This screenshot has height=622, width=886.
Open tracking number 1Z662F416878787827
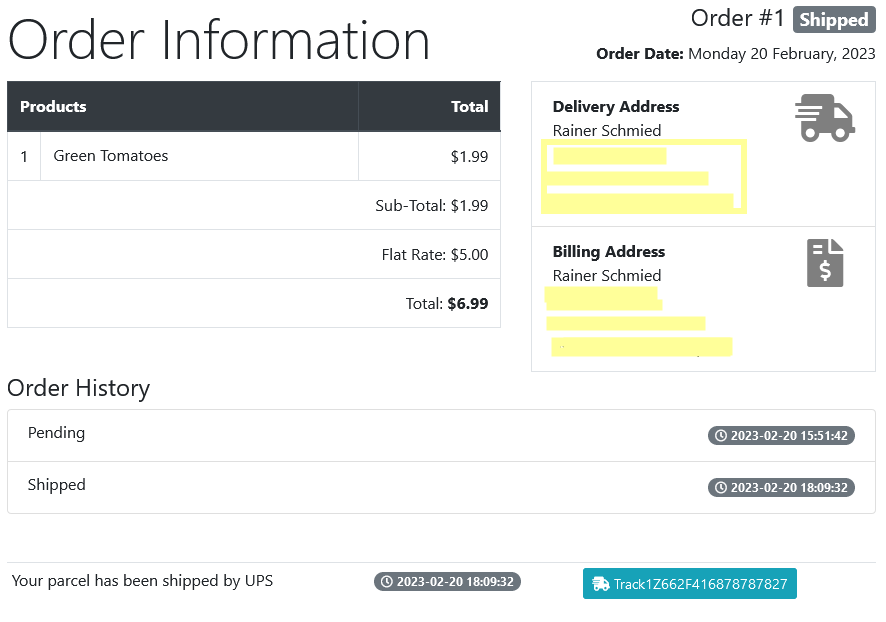[x=689, y=584]
